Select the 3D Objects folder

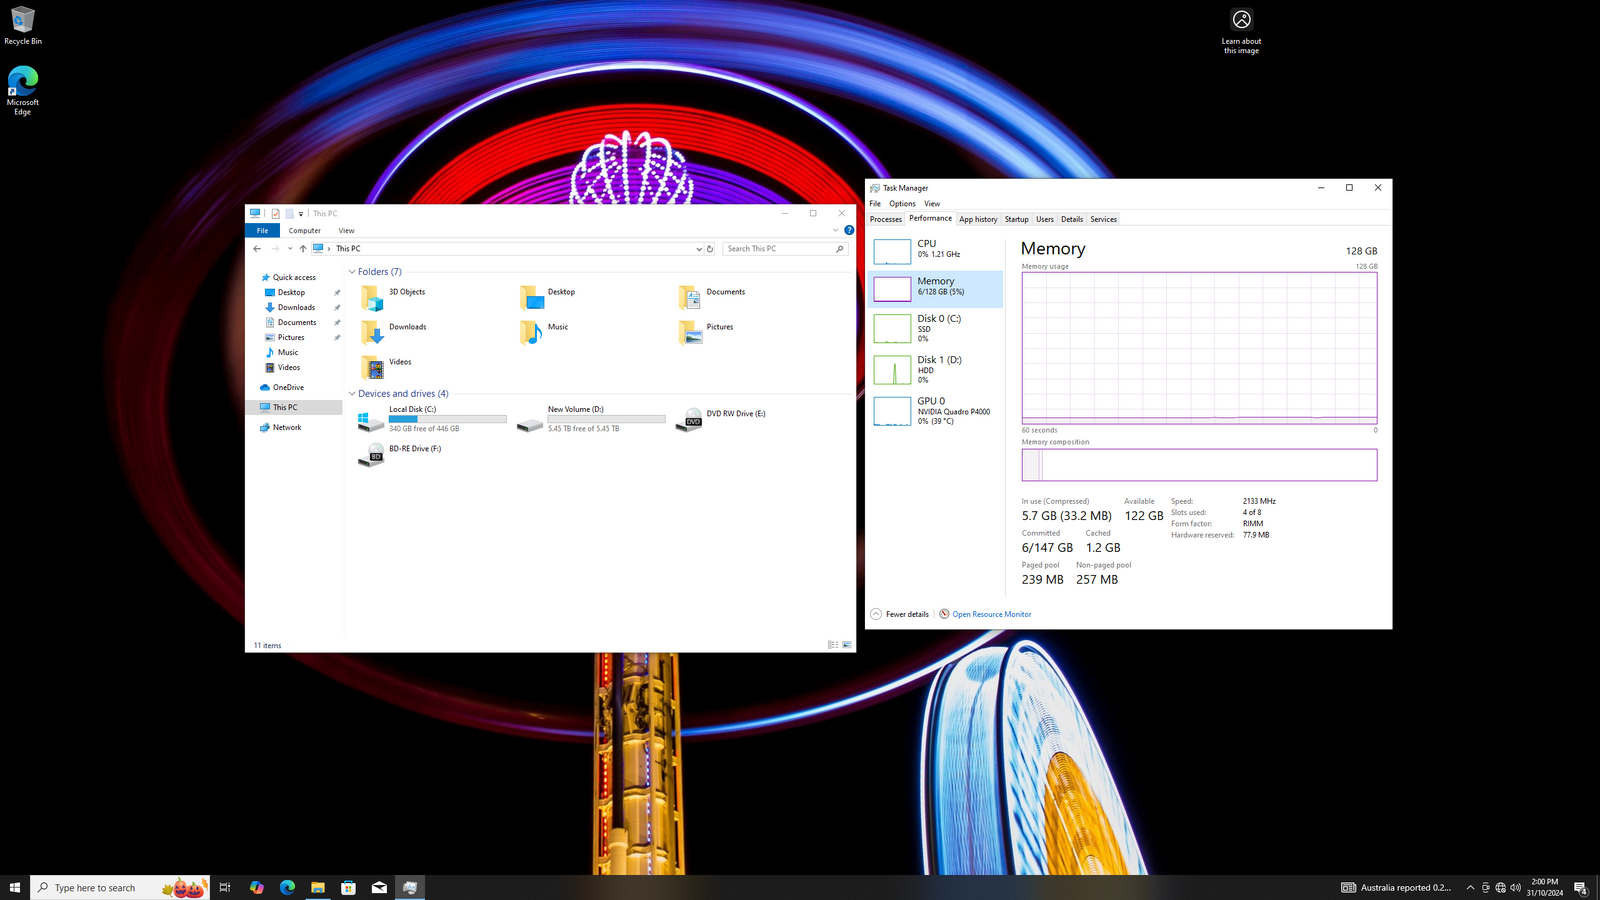click(393, 297)
